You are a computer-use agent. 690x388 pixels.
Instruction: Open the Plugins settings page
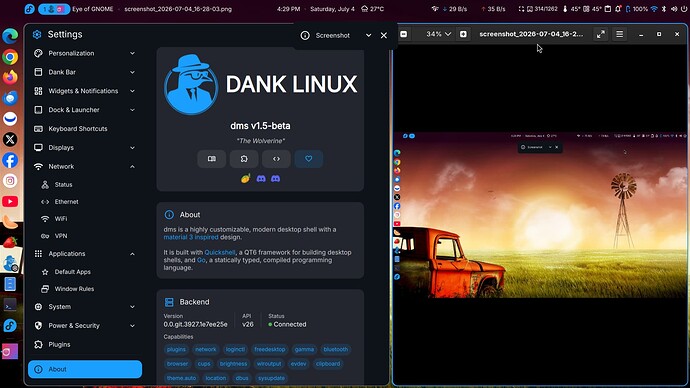pos(84,344)
